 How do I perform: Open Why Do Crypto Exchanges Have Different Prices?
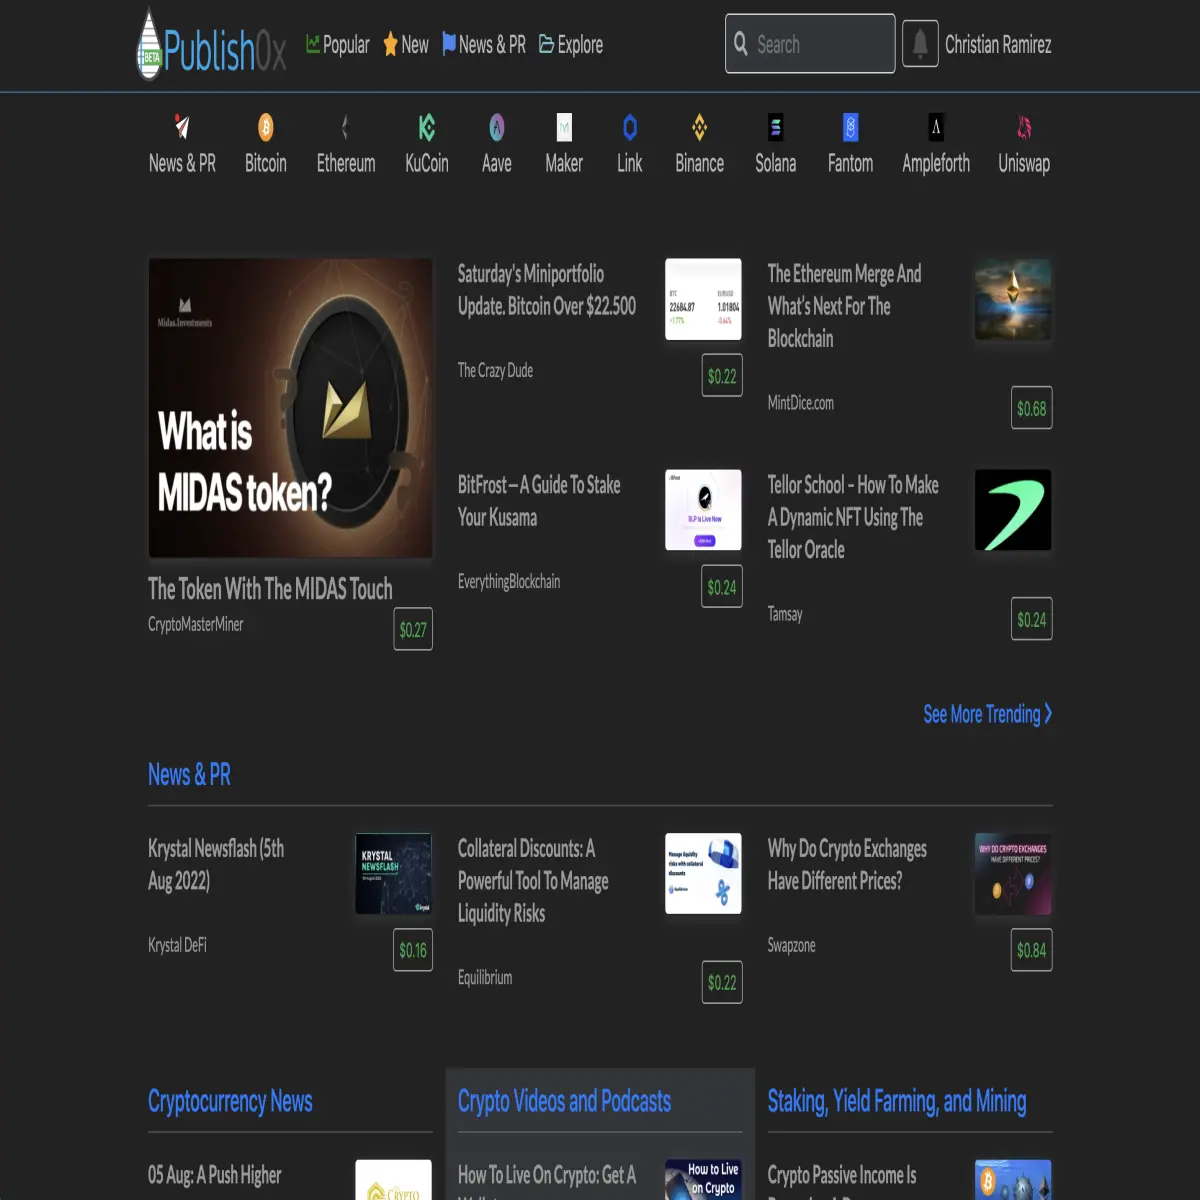pos(847,865)
